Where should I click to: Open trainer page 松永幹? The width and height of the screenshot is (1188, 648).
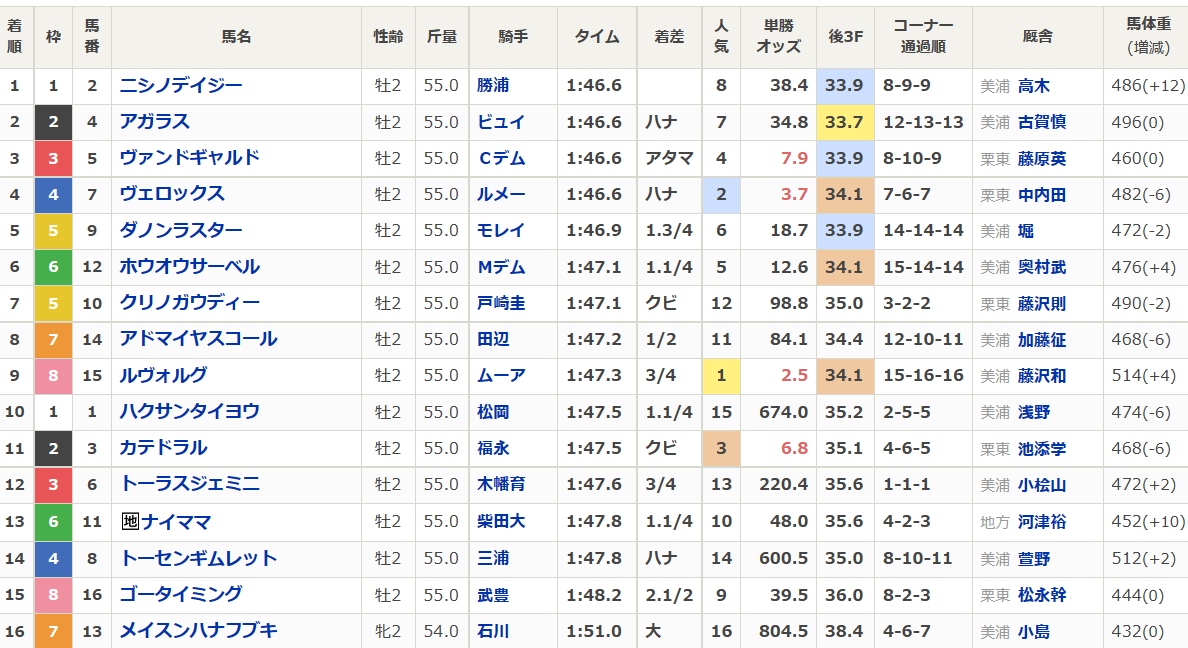coord(1042,595)
